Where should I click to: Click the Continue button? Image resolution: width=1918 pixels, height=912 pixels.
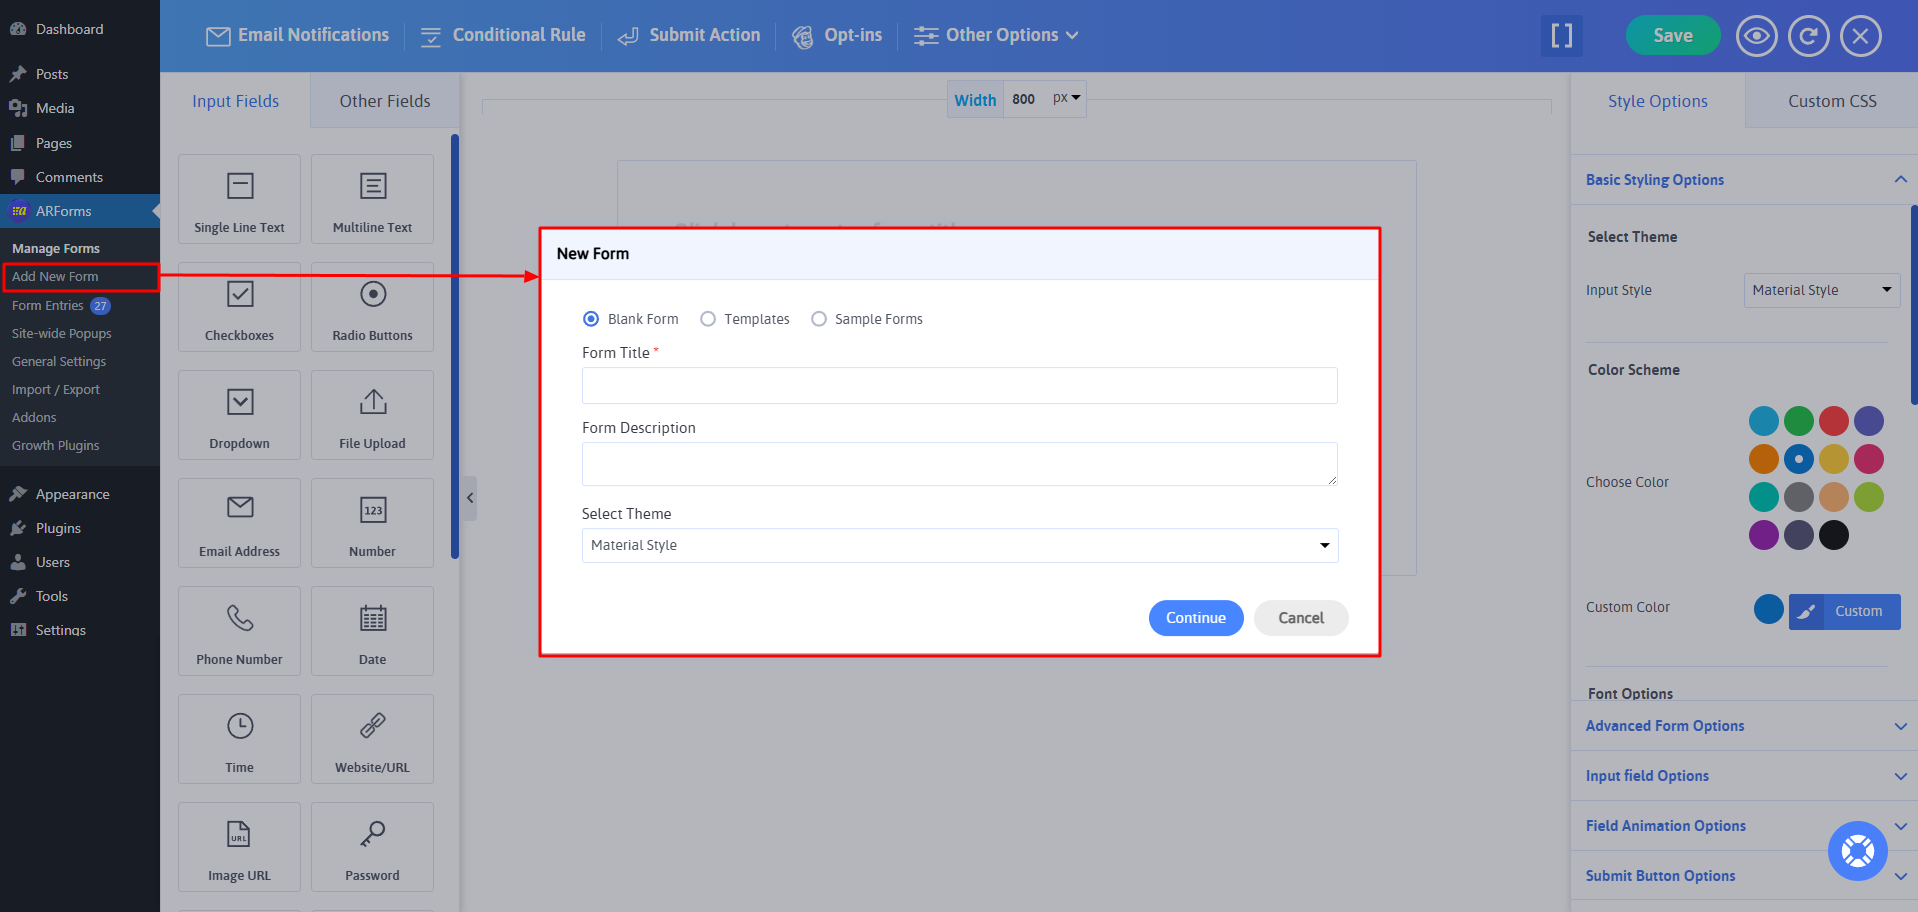(x=1195, y=618)
